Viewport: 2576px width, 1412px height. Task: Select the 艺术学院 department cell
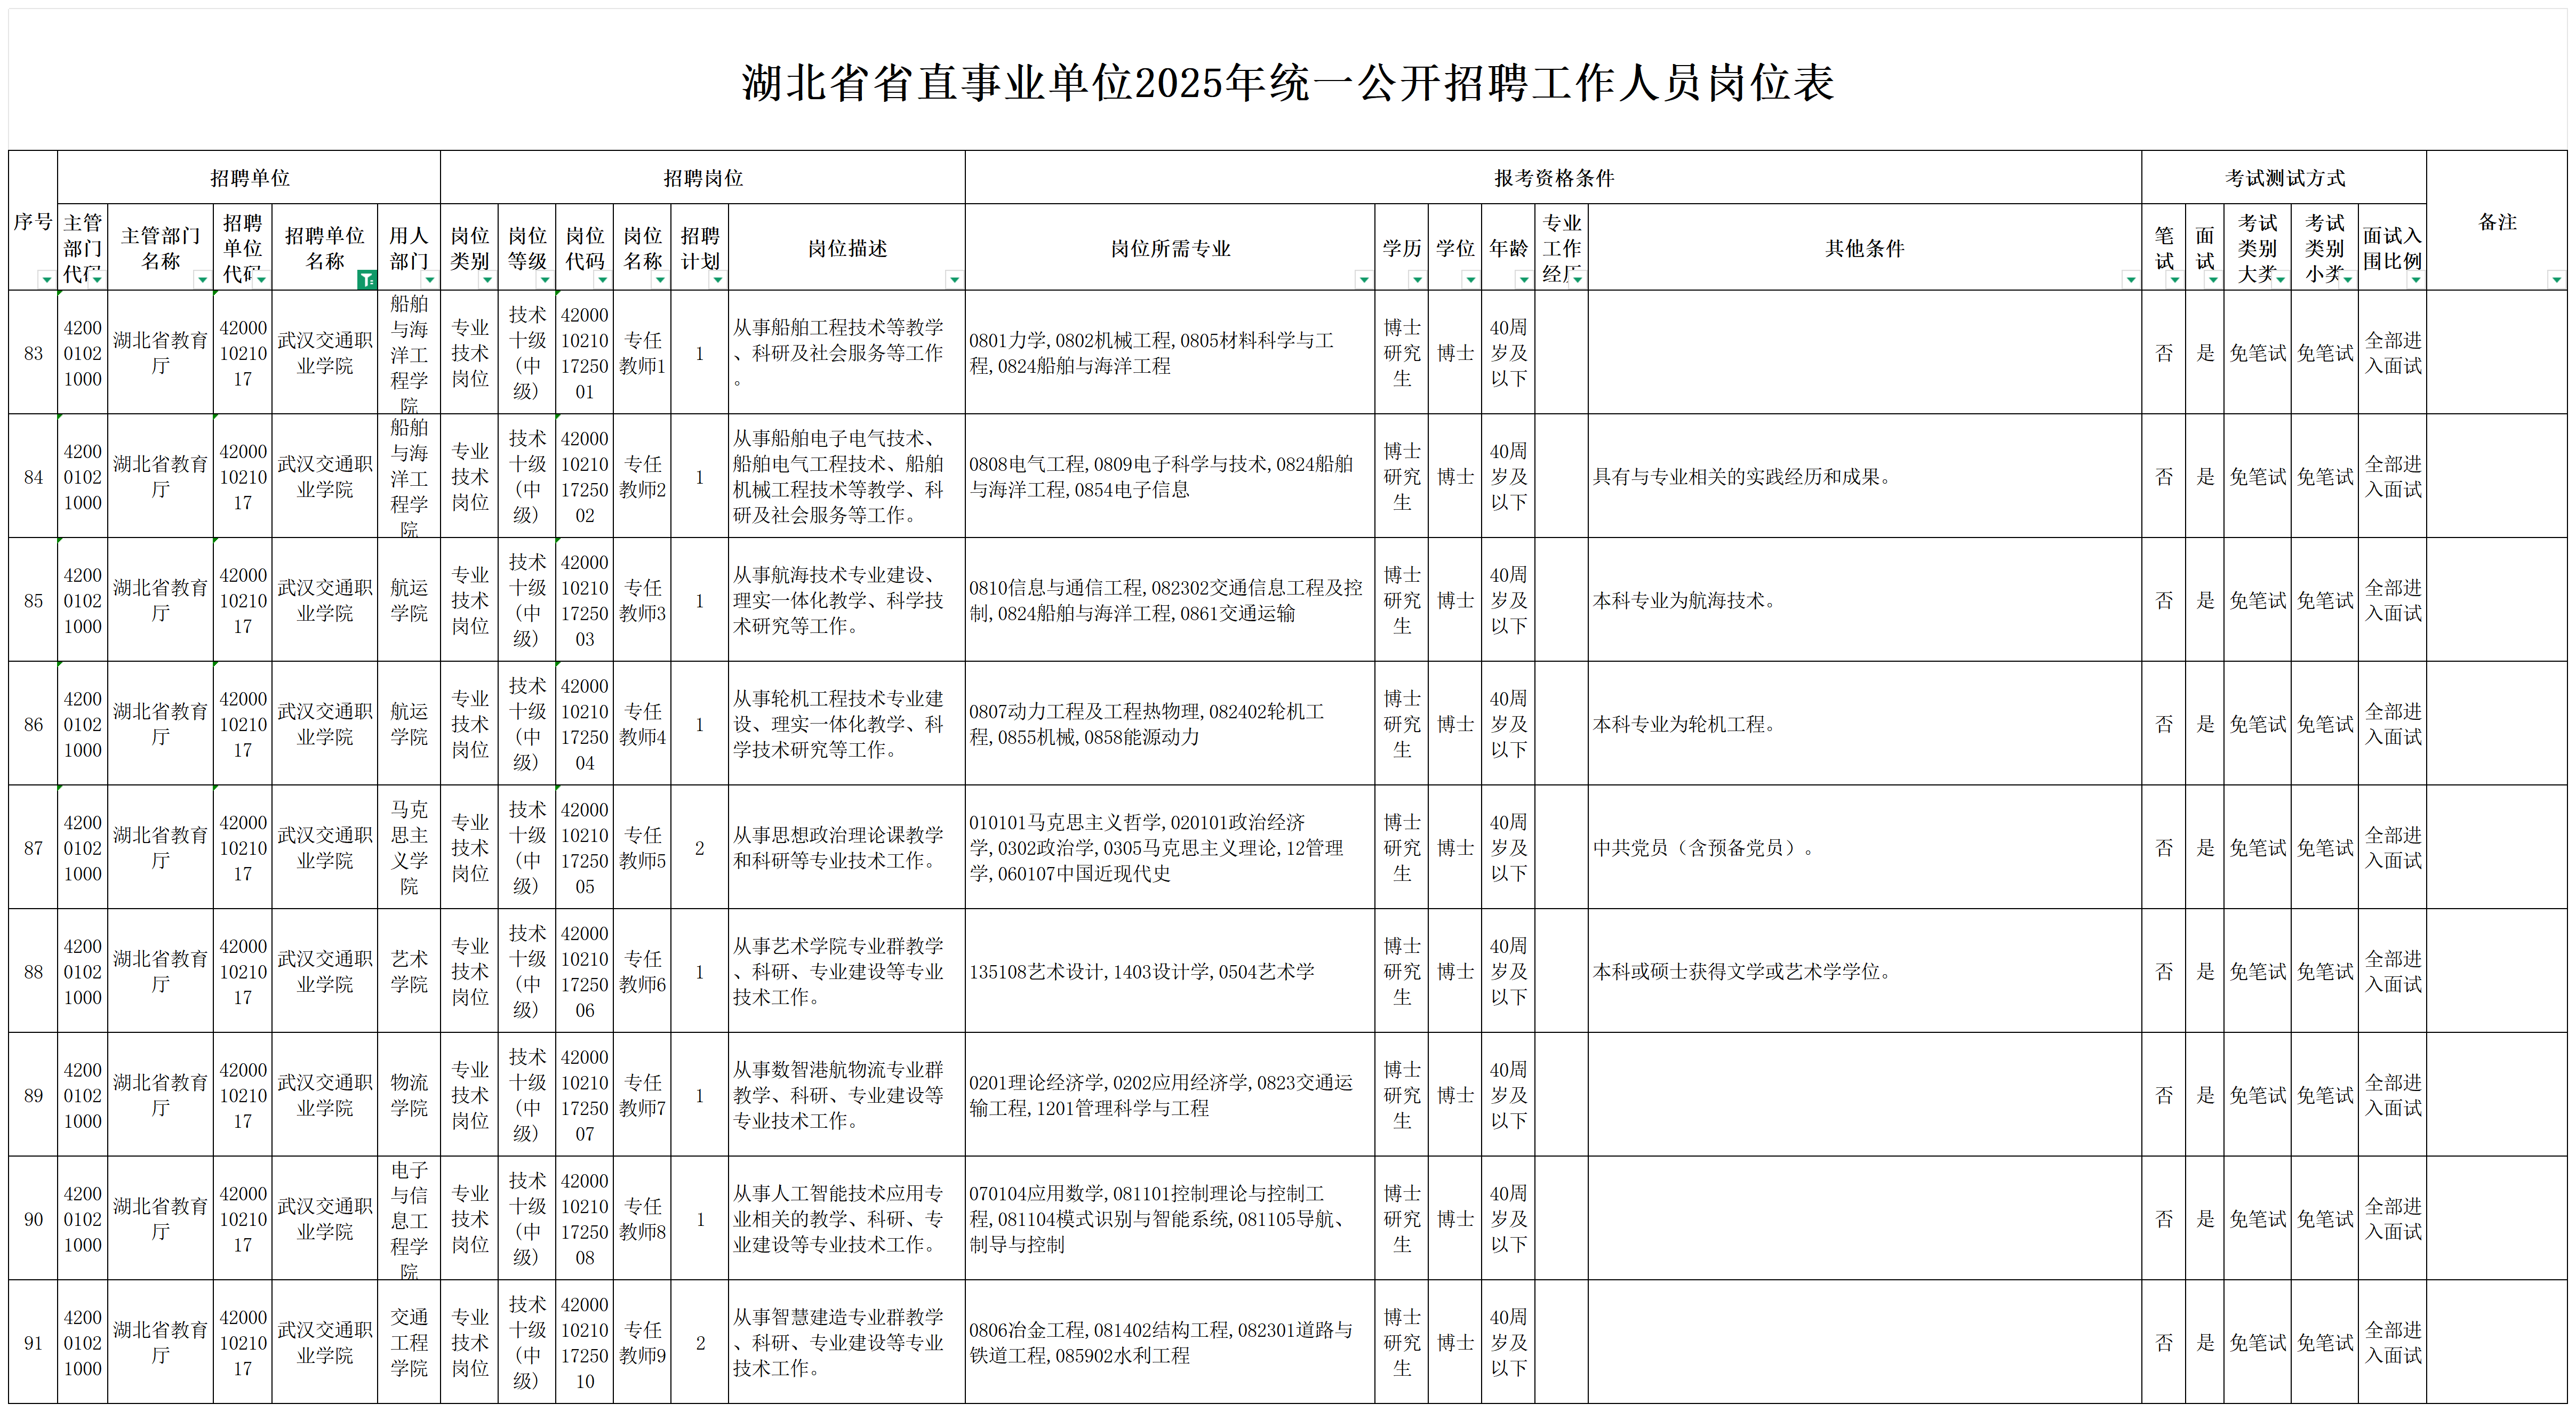[x=409, y=971]
